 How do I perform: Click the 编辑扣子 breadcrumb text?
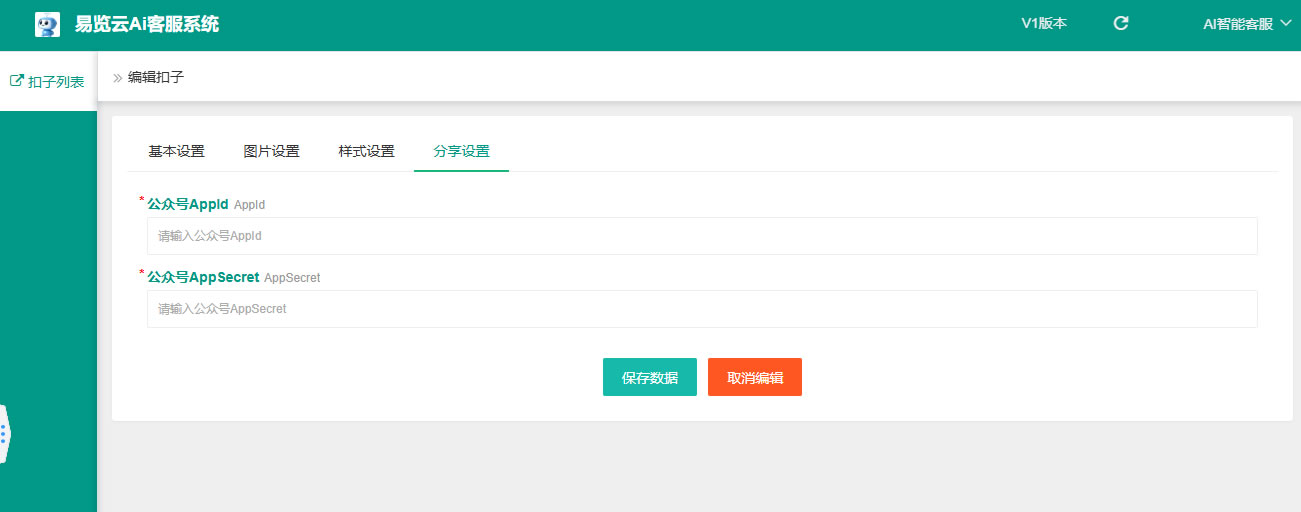[156, 77]
